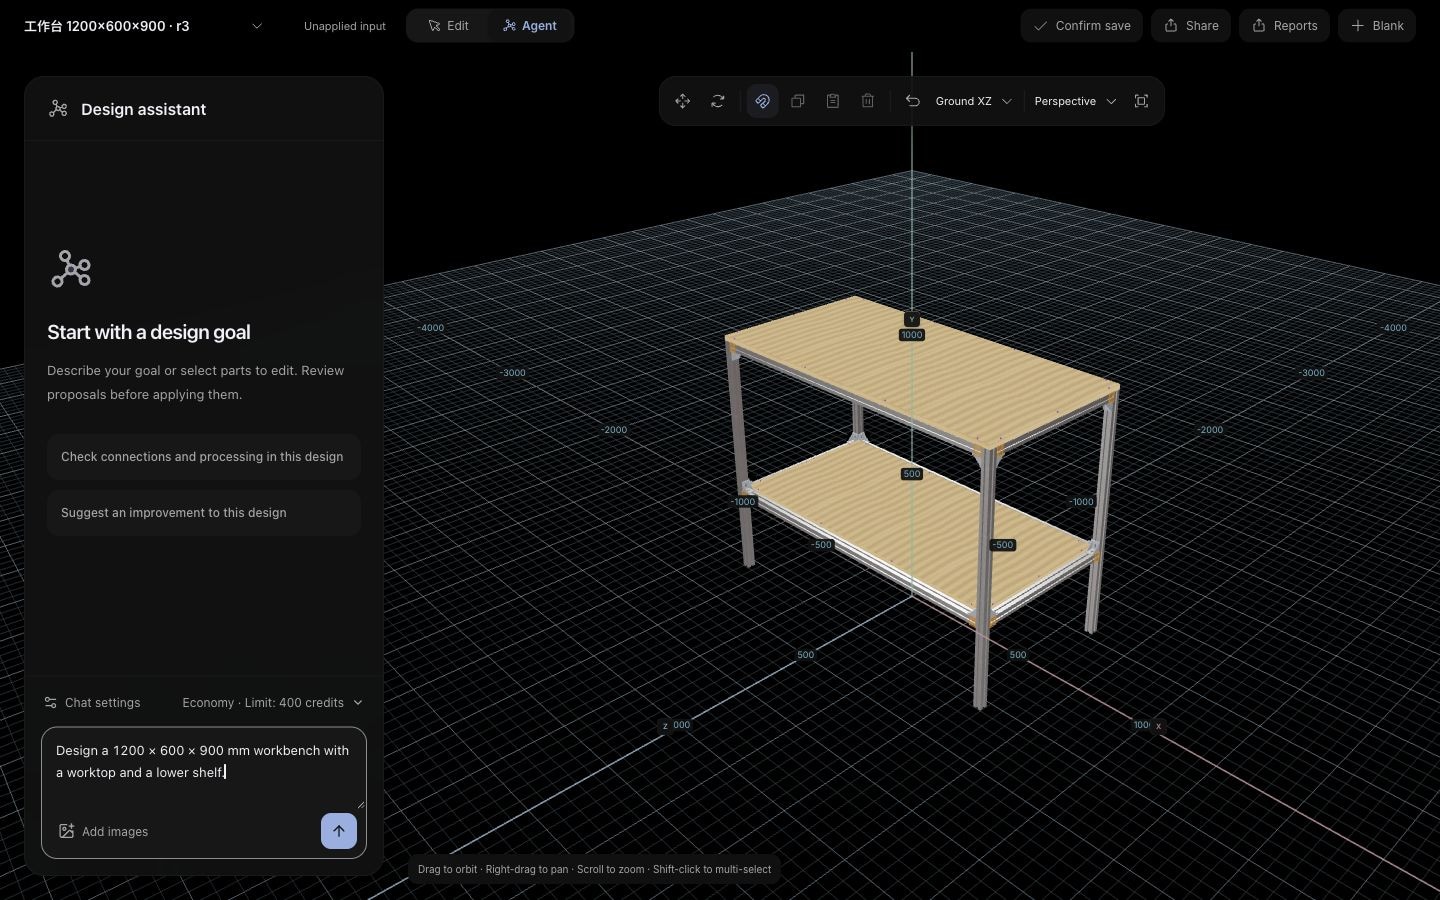Open the Ground XZ plane dropdown
The image size is (1440, 900).
click(x=973, y=101)
